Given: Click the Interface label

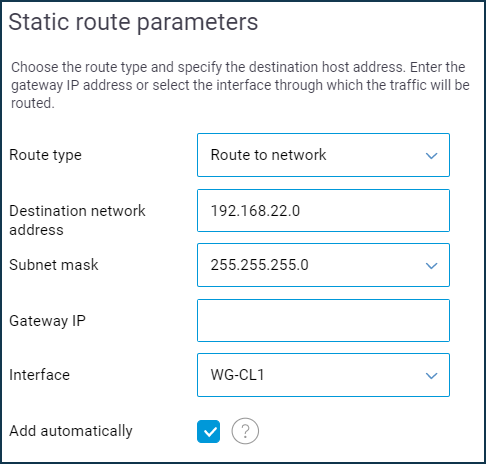Looking at the screenshot, I should coord(40,375).
